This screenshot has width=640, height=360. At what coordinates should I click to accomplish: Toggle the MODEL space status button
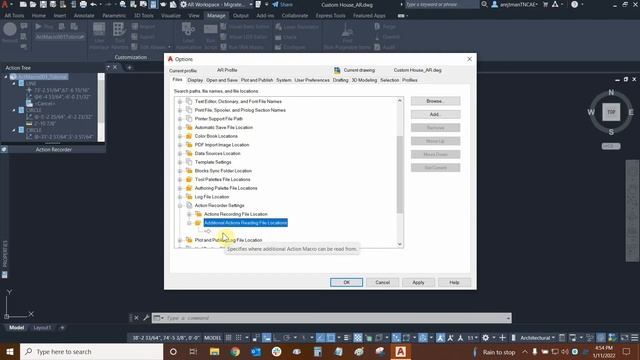pos(212,338)
